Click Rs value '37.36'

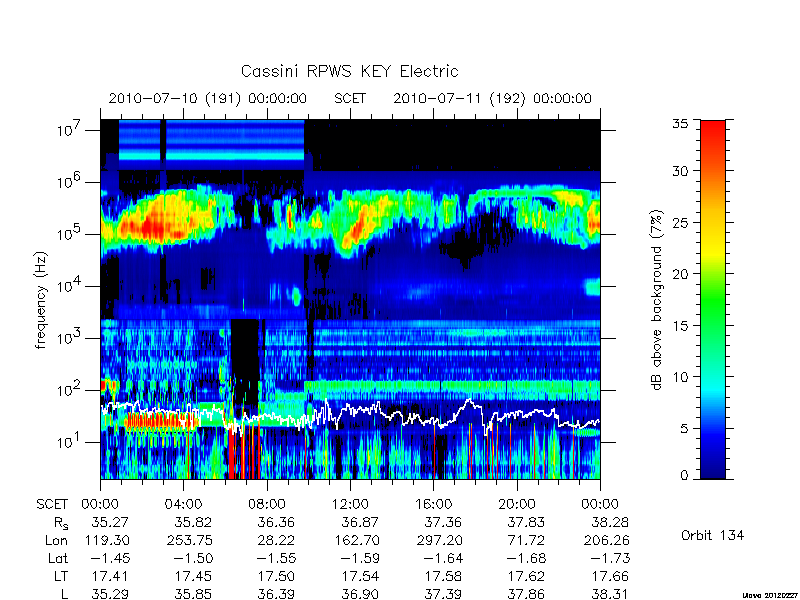(443, 522)
